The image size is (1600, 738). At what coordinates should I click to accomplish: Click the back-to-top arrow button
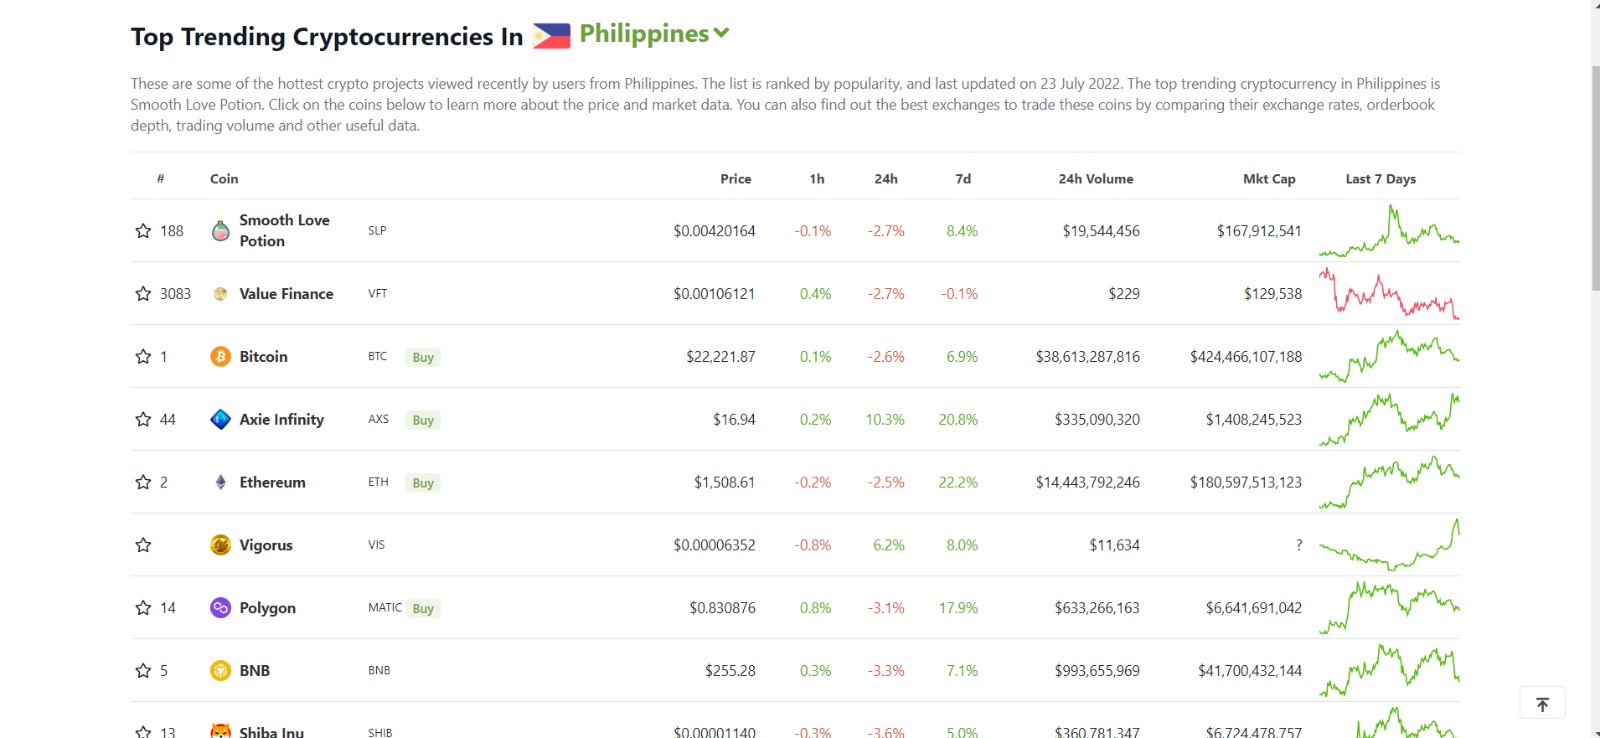pyautogui.click(x=1542, y=704)
